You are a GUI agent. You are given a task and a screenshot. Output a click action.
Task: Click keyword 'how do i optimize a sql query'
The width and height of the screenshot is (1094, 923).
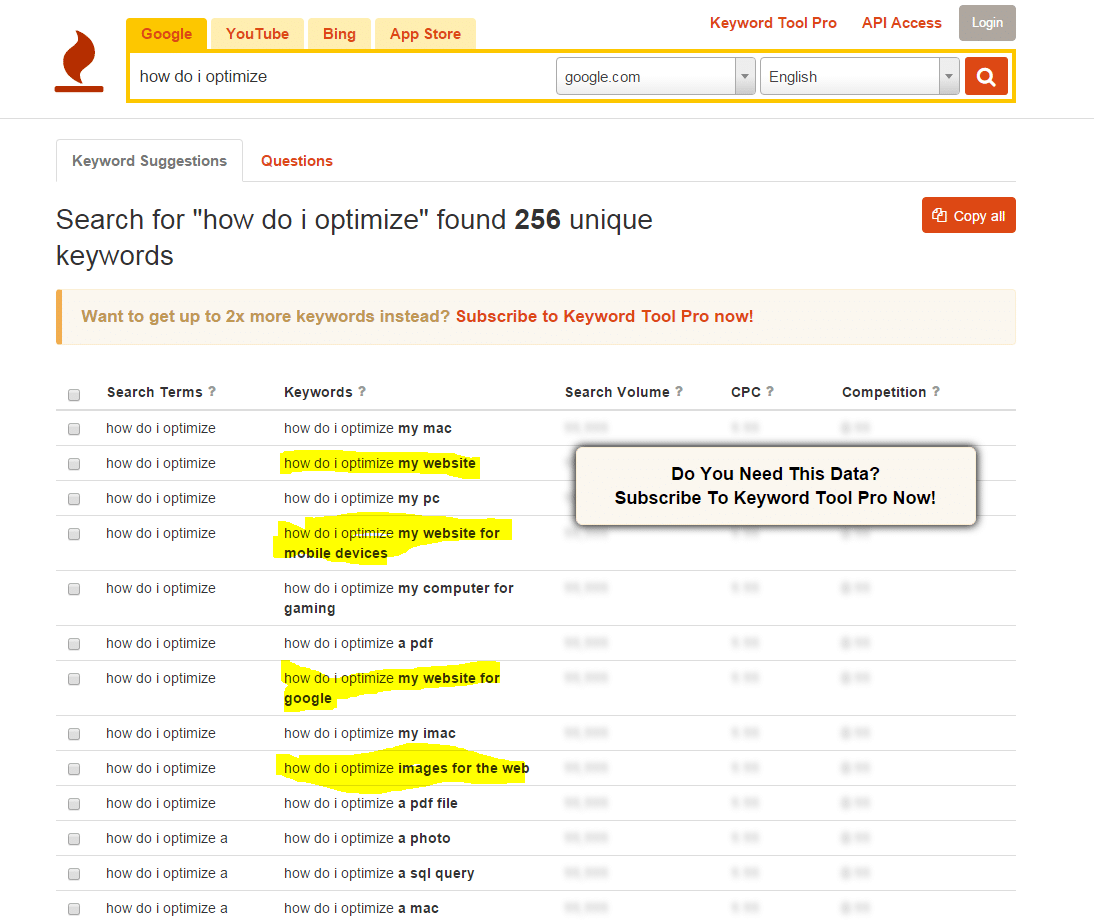coord(379,873)
